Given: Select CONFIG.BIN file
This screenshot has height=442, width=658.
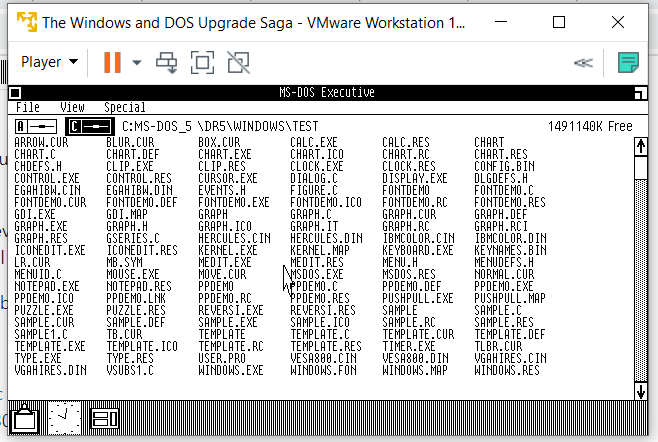Looking at the screenshot, I should [504, 166].
